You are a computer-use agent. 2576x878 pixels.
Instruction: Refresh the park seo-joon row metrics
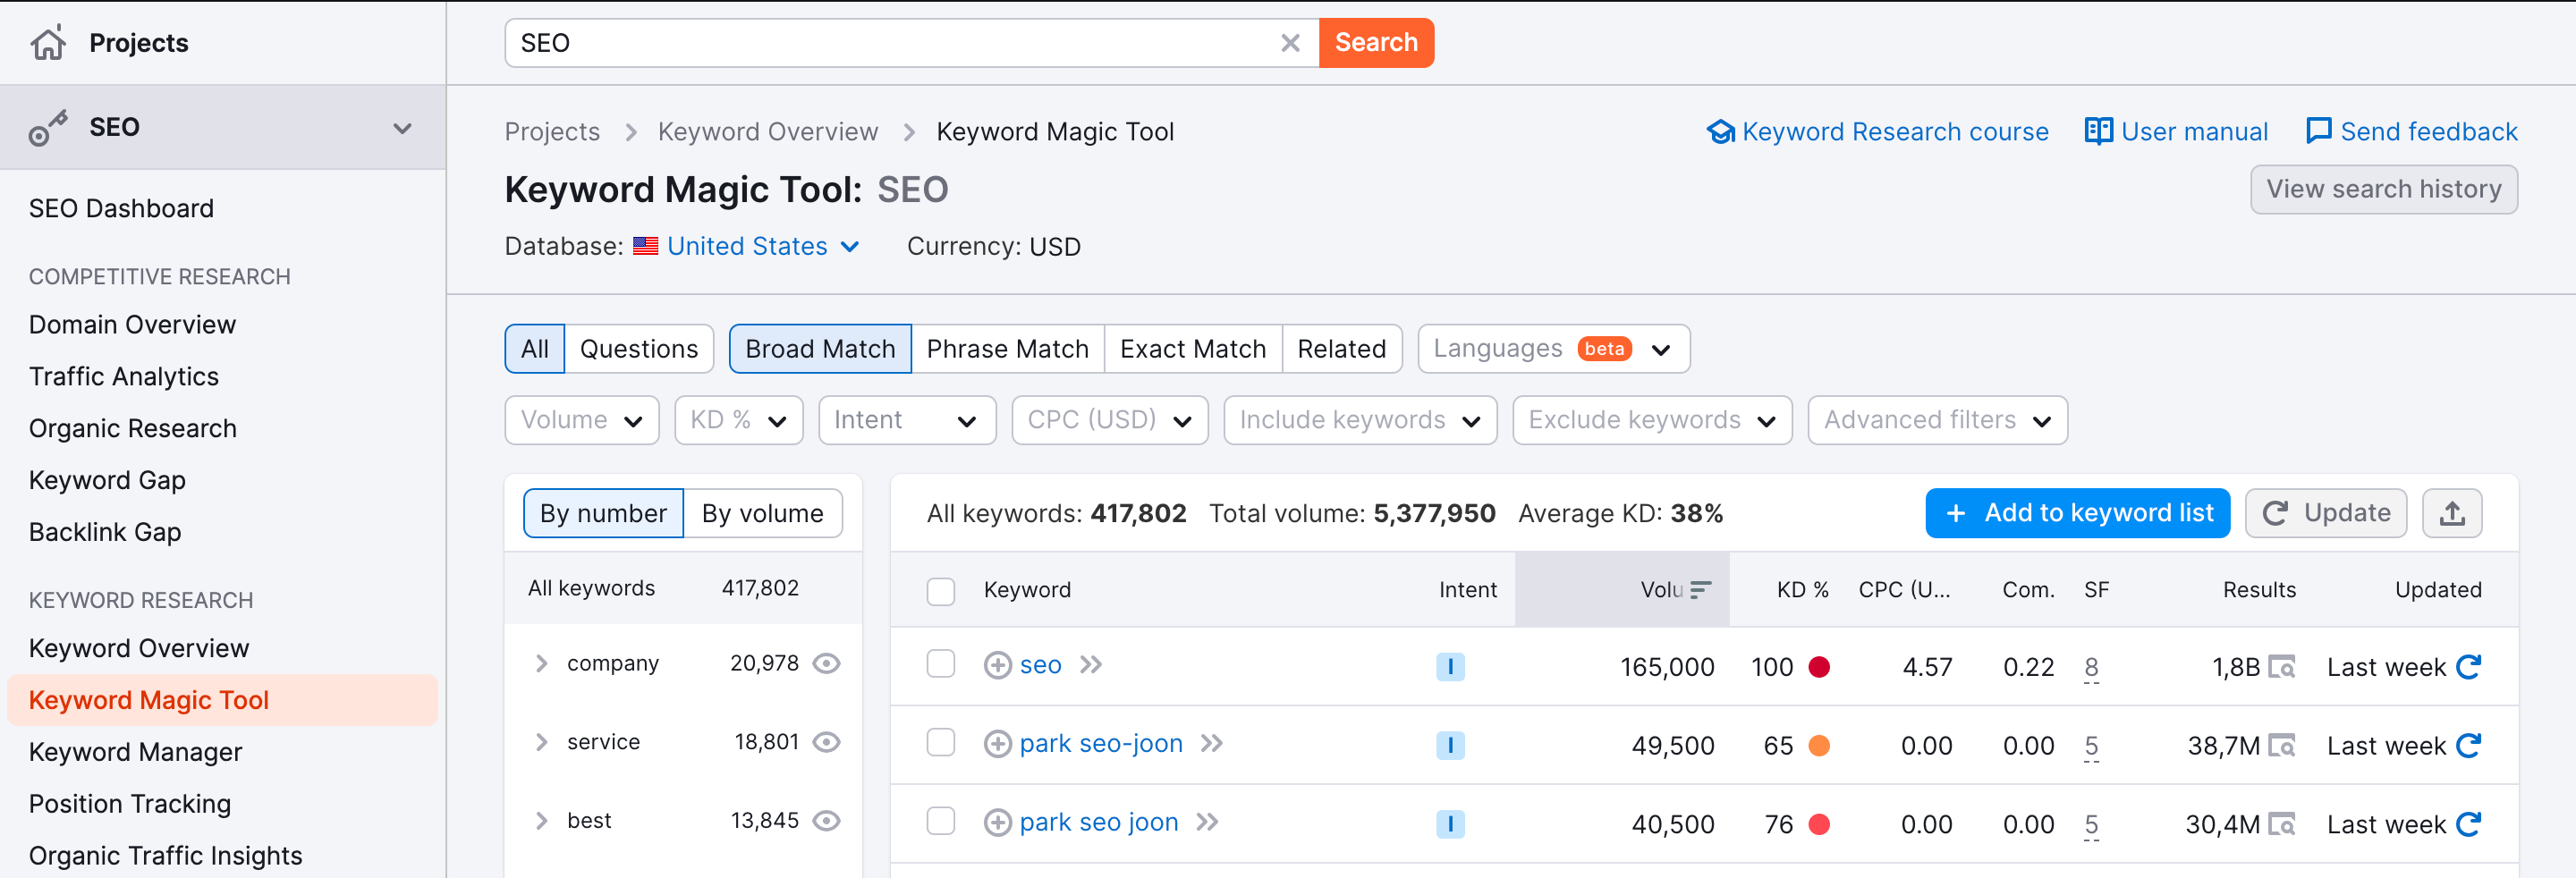tap(2469, 745)
